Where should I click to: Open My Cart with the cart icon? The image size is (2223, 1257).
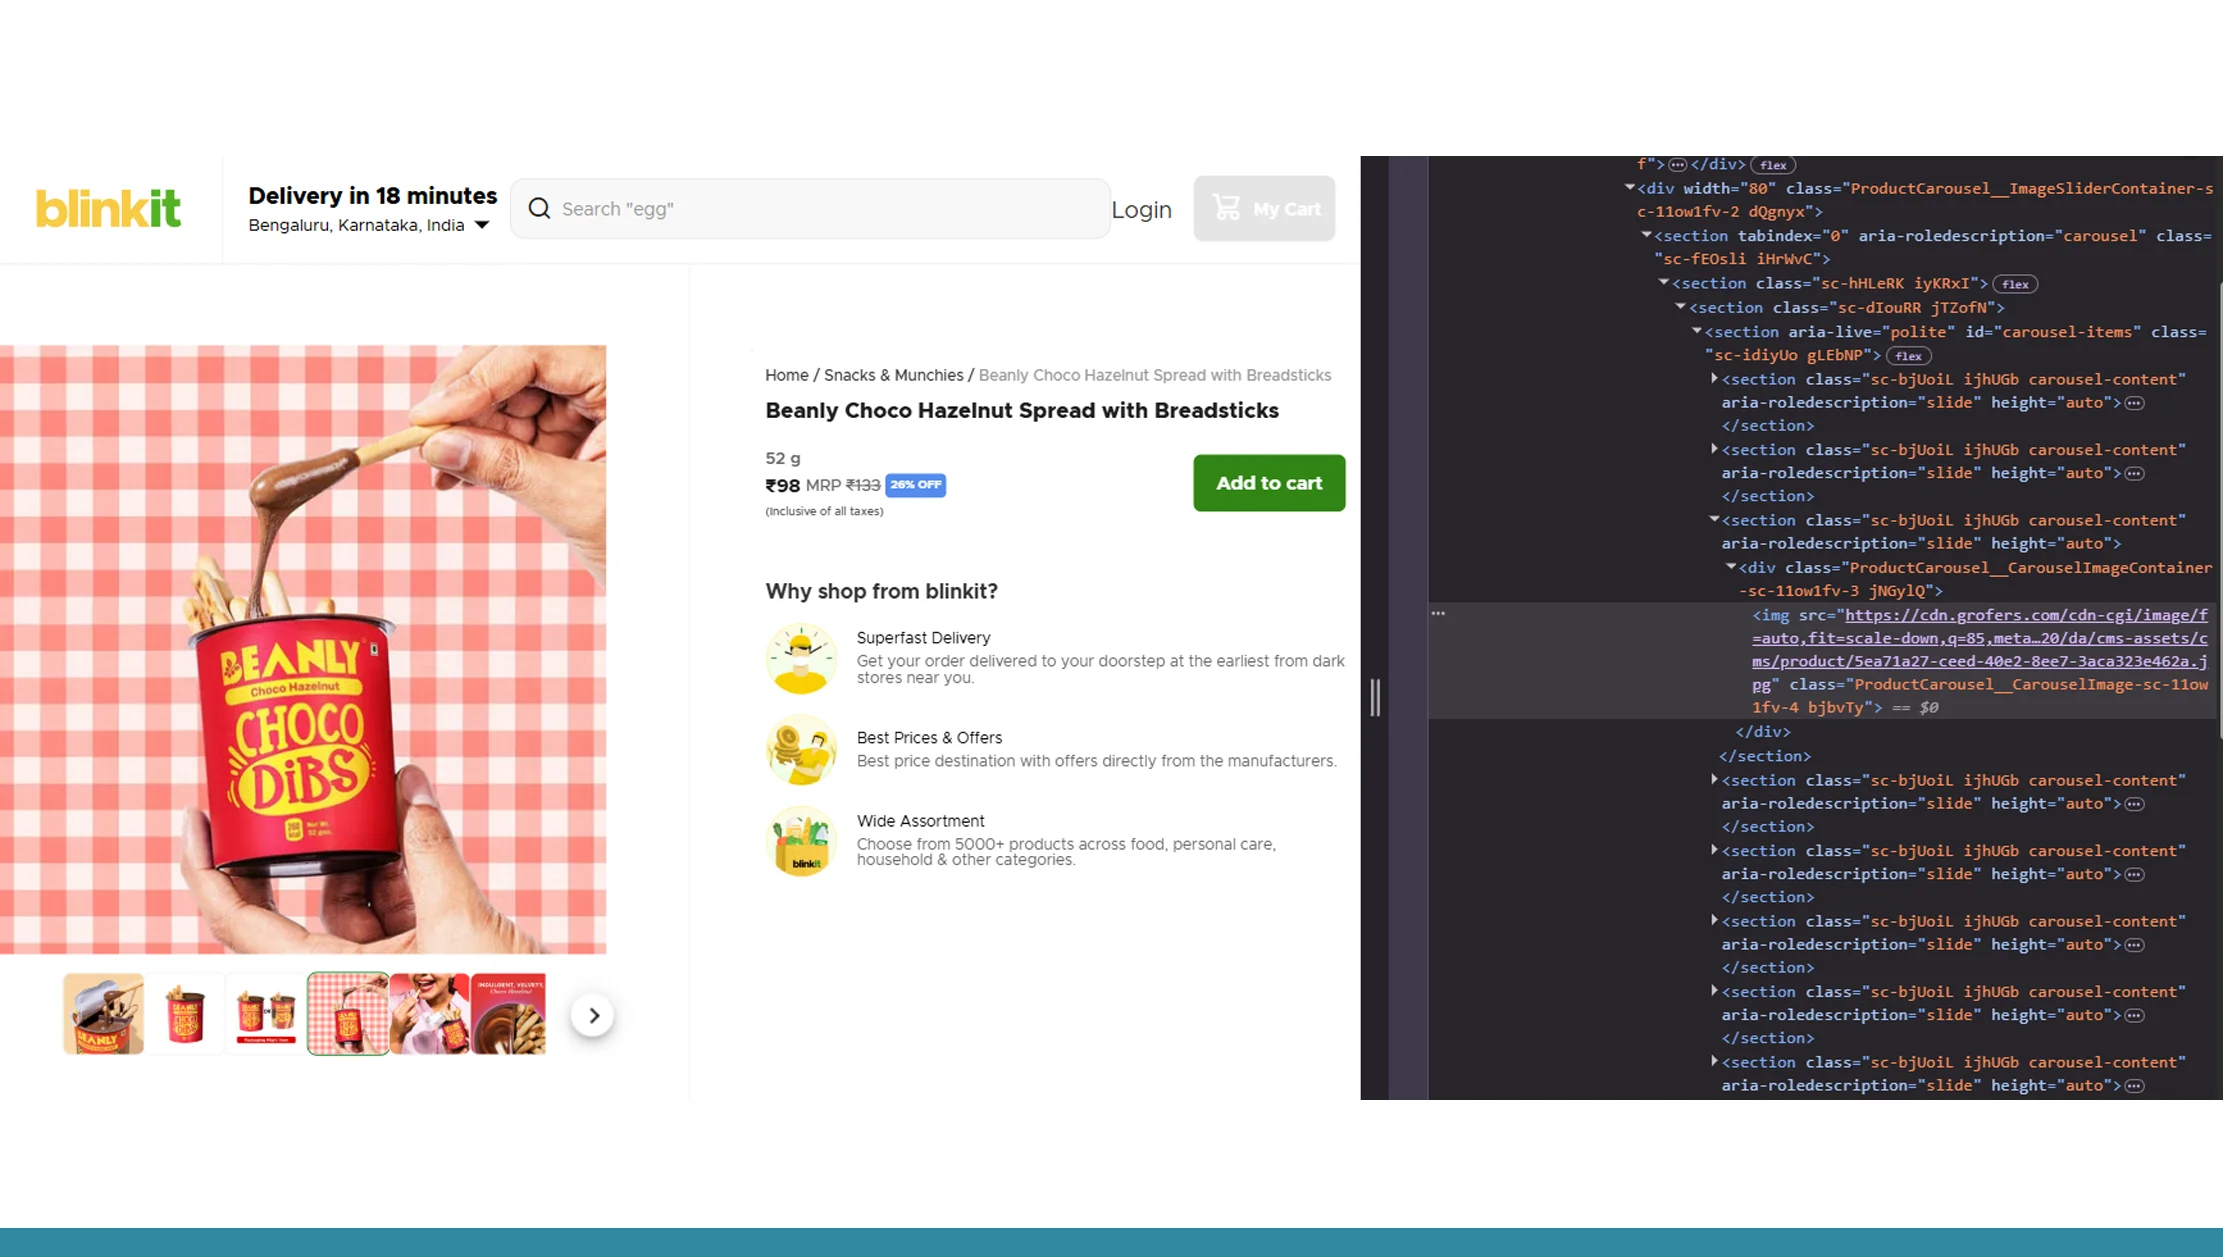[1228, 207]
